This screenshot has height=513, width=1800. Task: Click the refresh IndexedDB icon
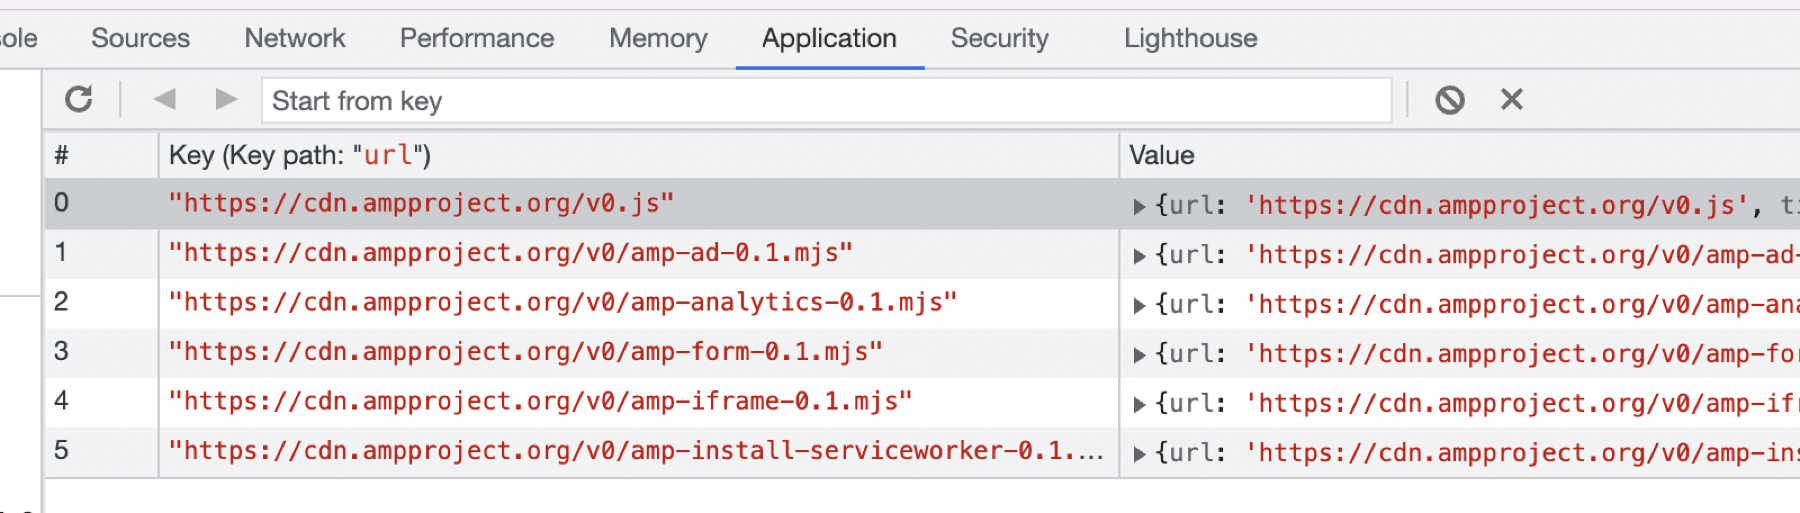(79, 100)
